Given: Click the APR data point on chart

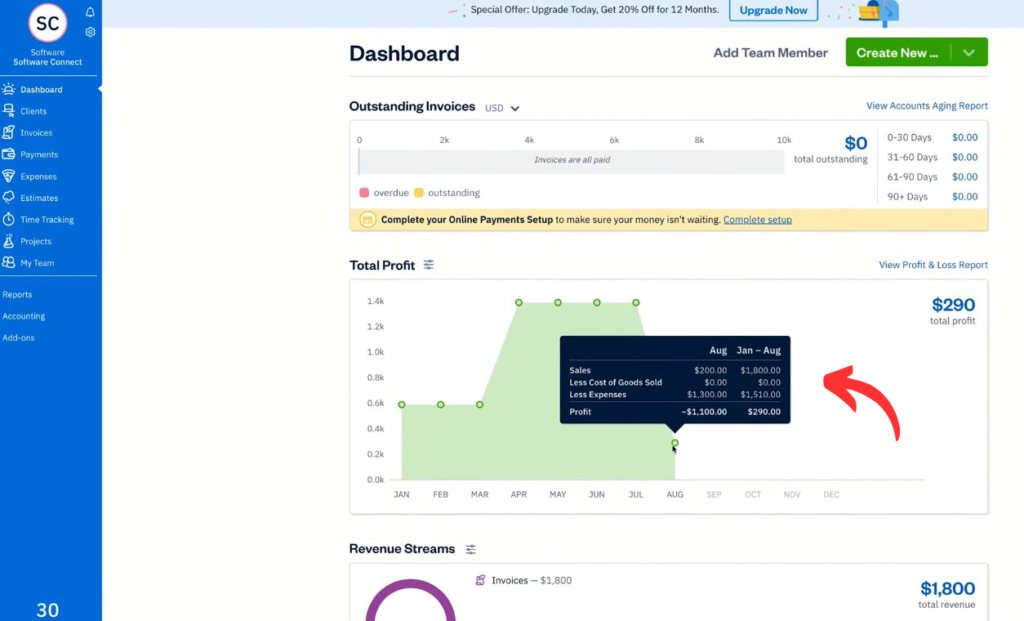Looking at the screenshot, I should pos(519,302).
